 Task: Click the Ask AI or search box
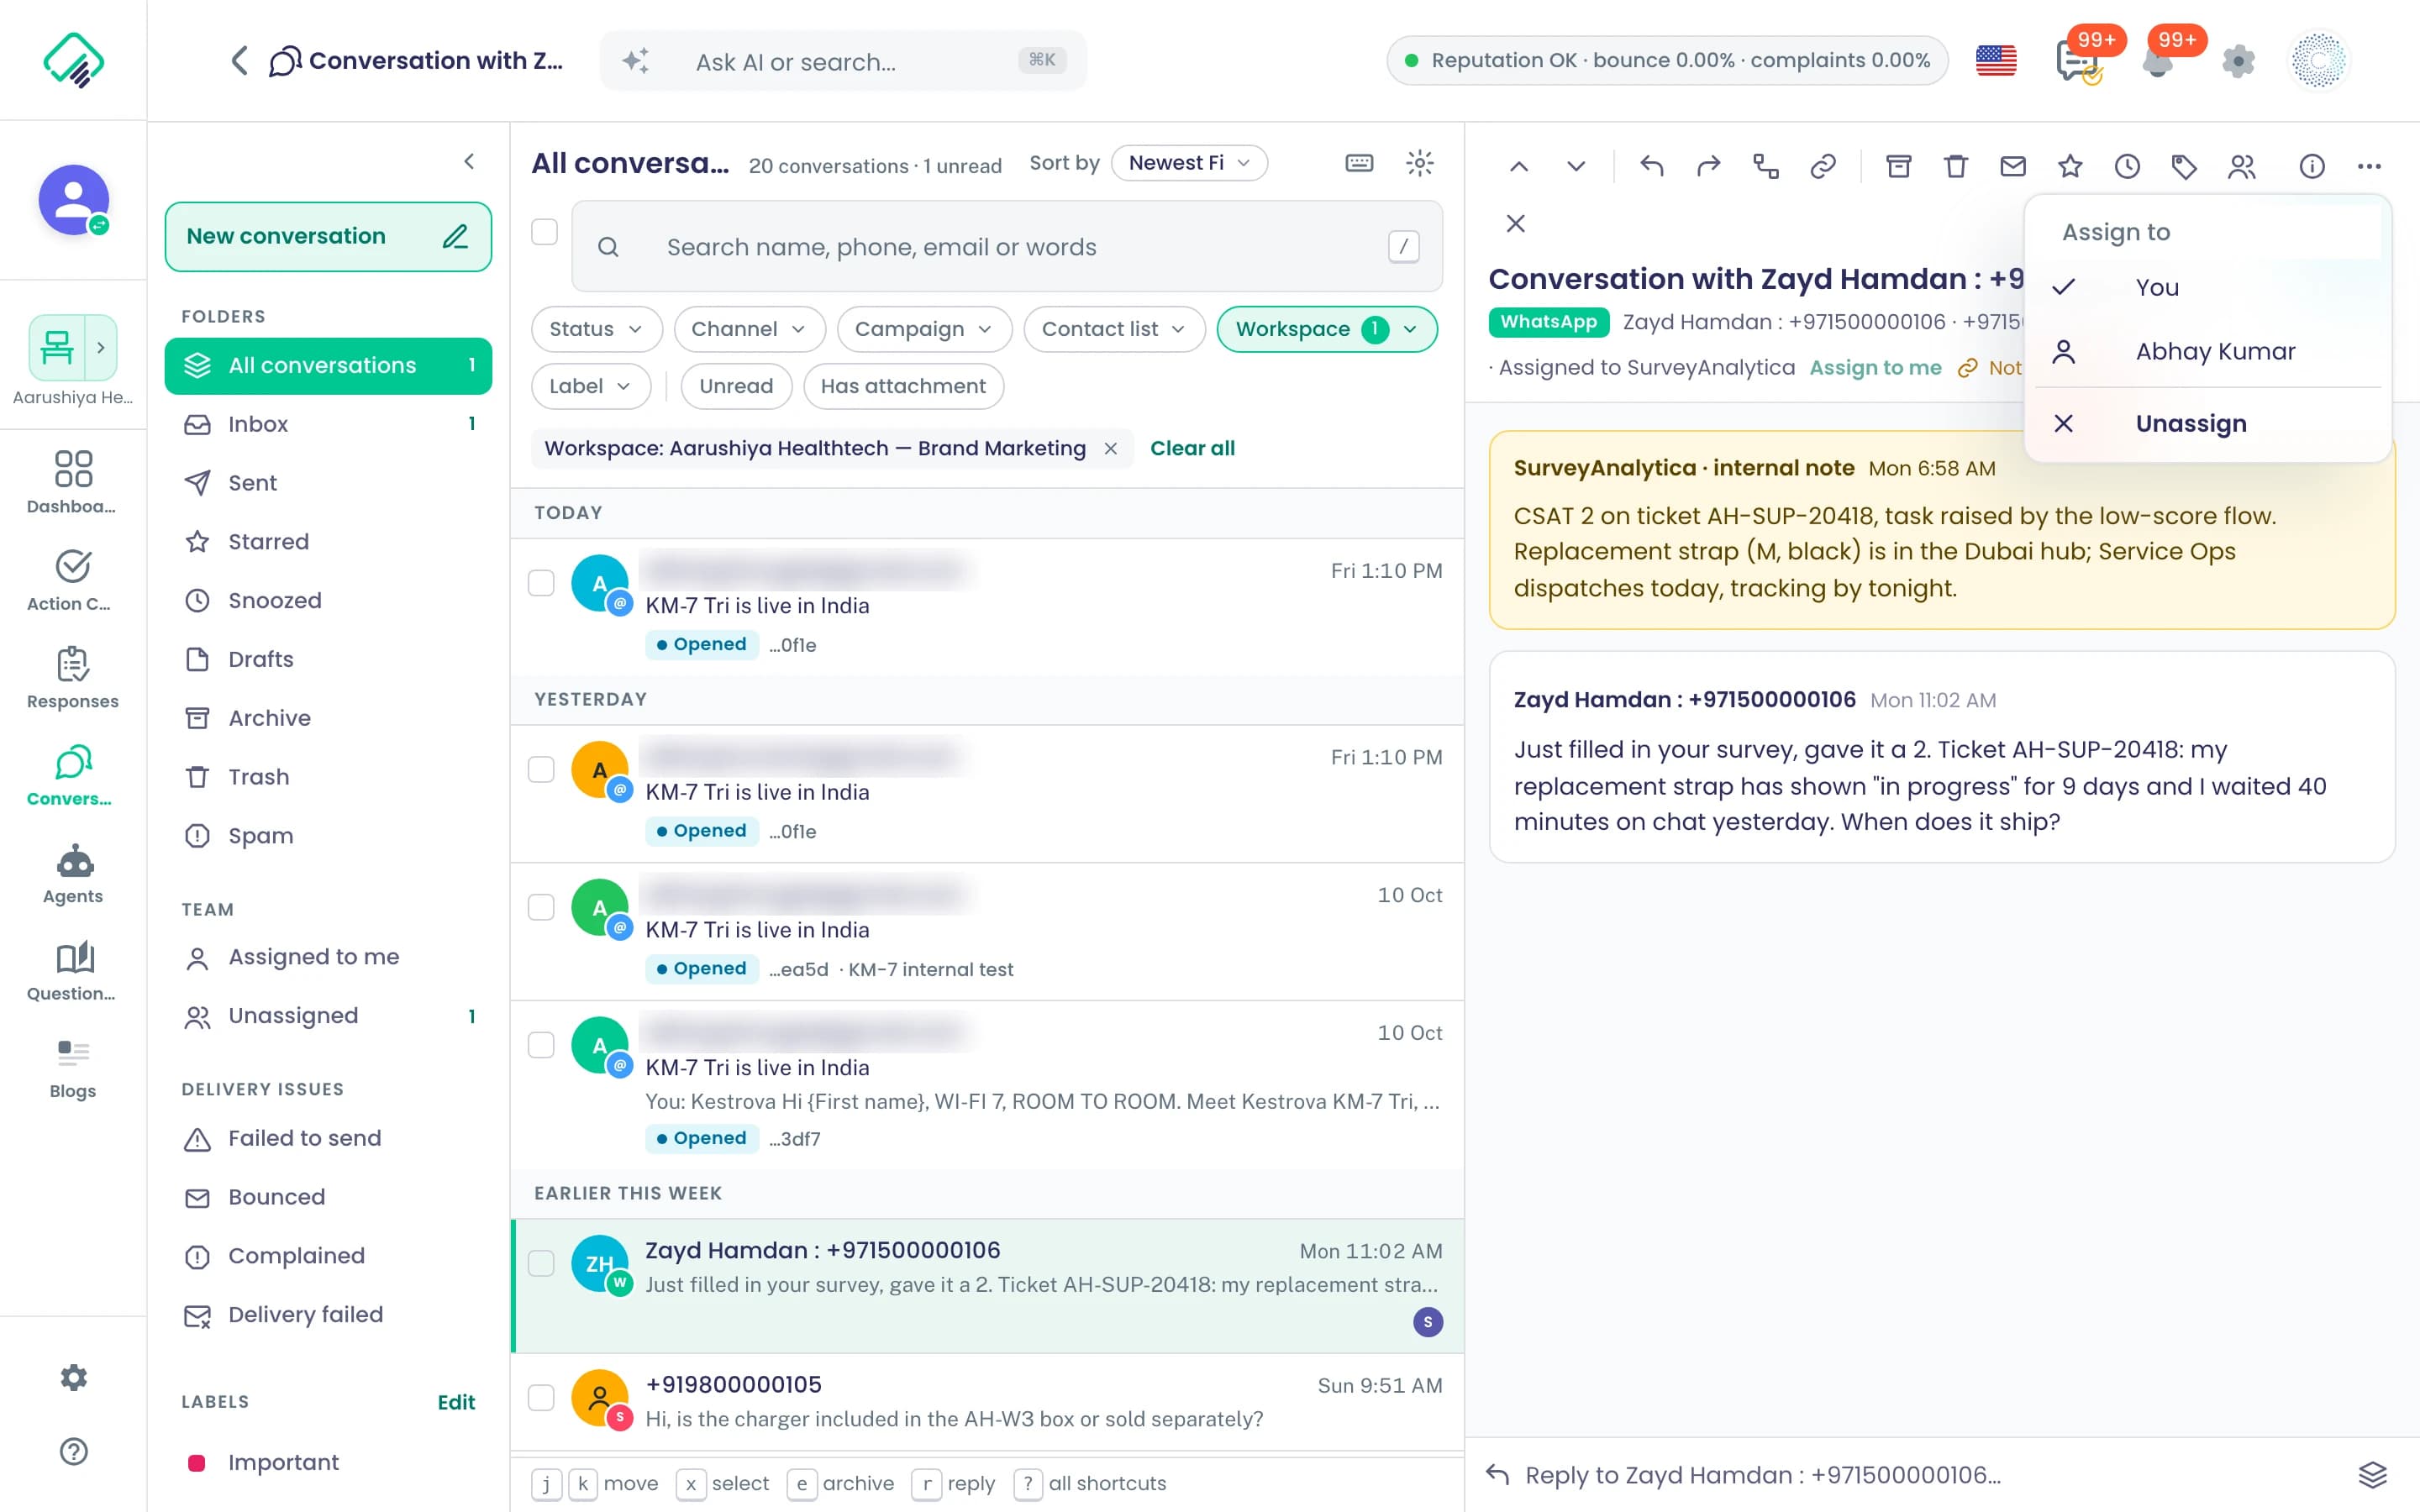coord(843,61)
